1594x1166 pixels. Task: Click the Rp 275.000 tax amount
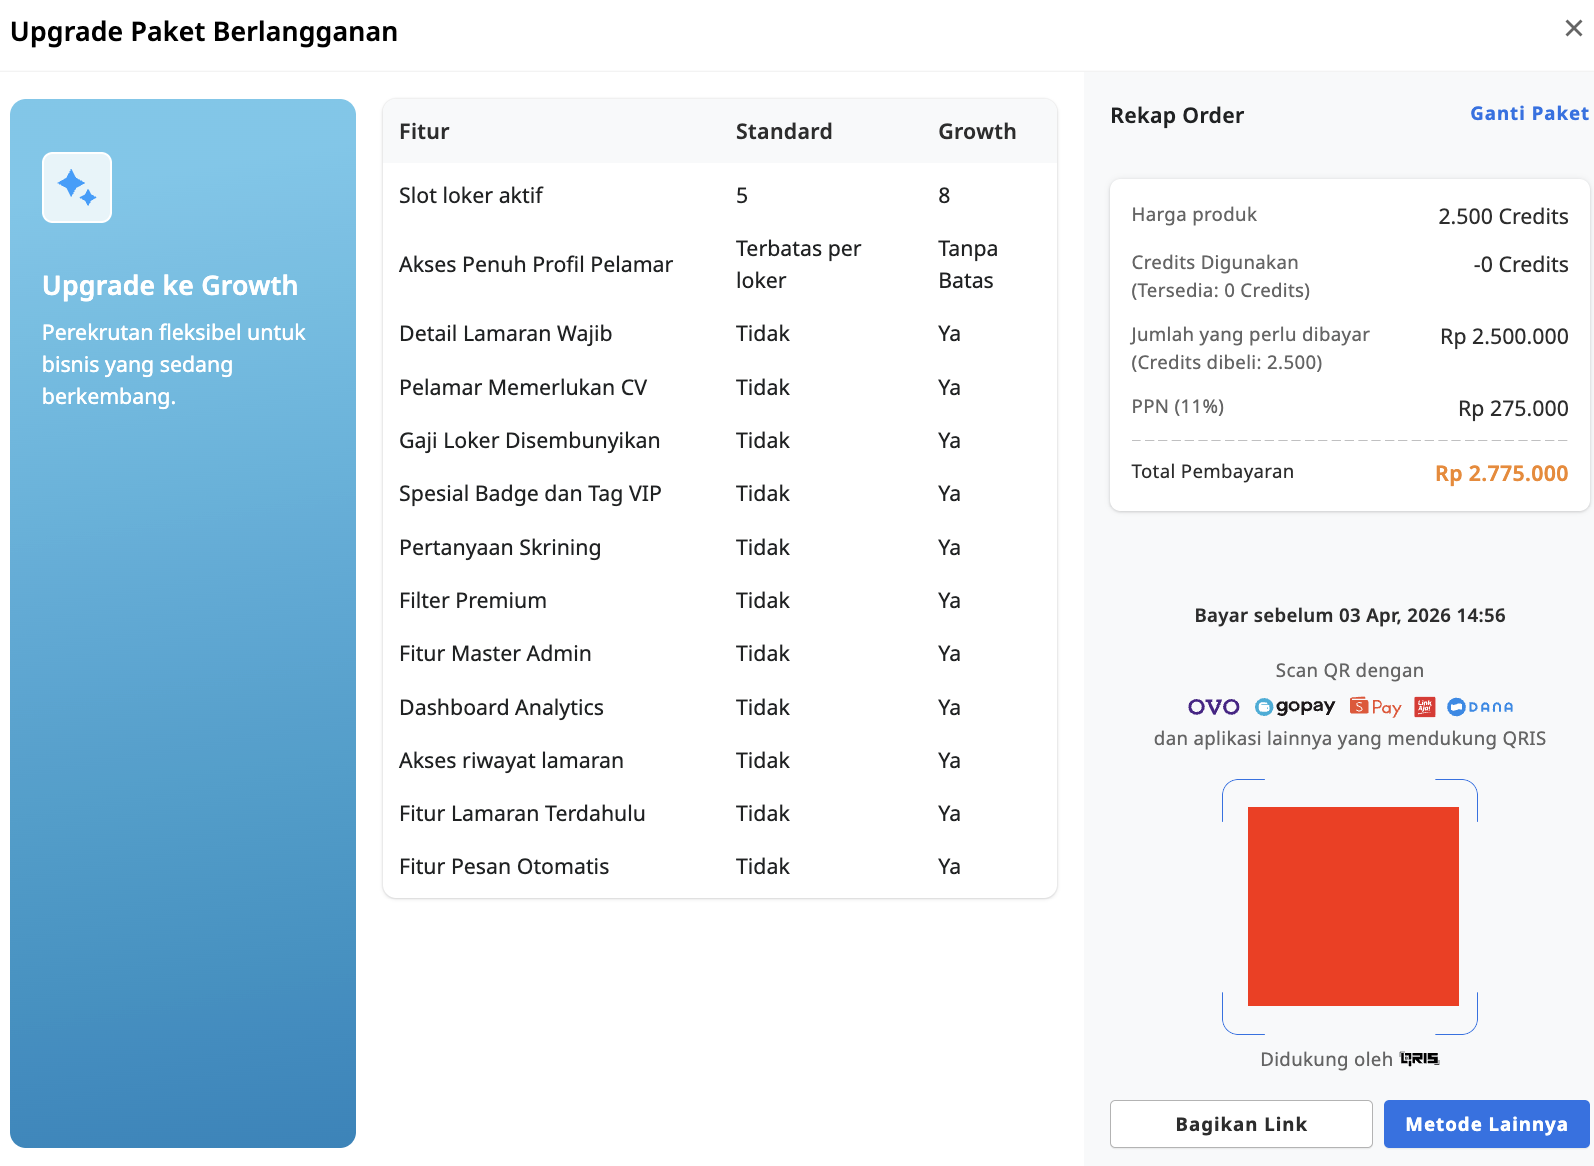click(x=1513, y=408)
